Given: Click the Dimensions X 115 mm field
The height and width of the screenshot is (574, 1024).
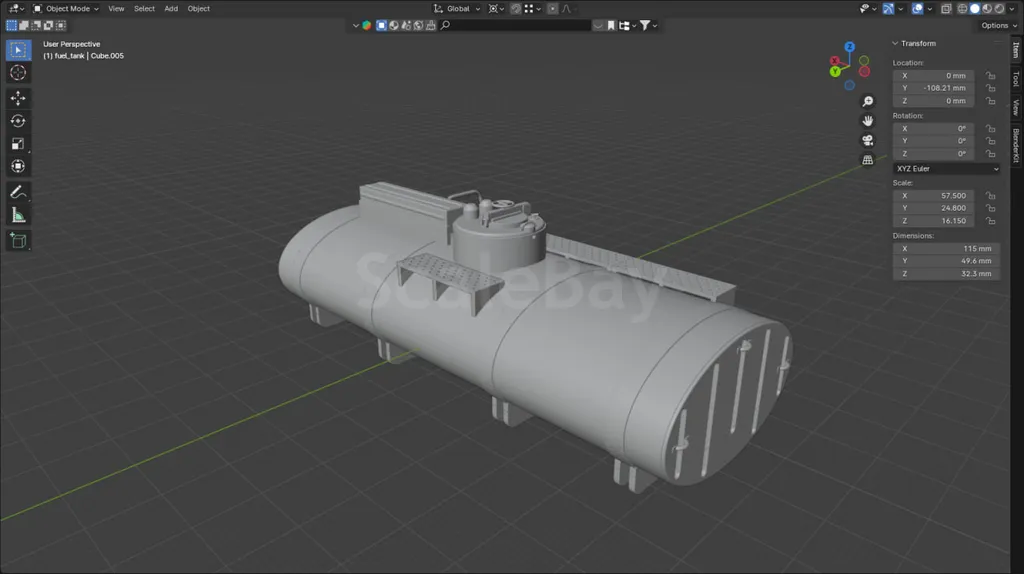Looking at the screenshot, I should (x=946, y=249).
